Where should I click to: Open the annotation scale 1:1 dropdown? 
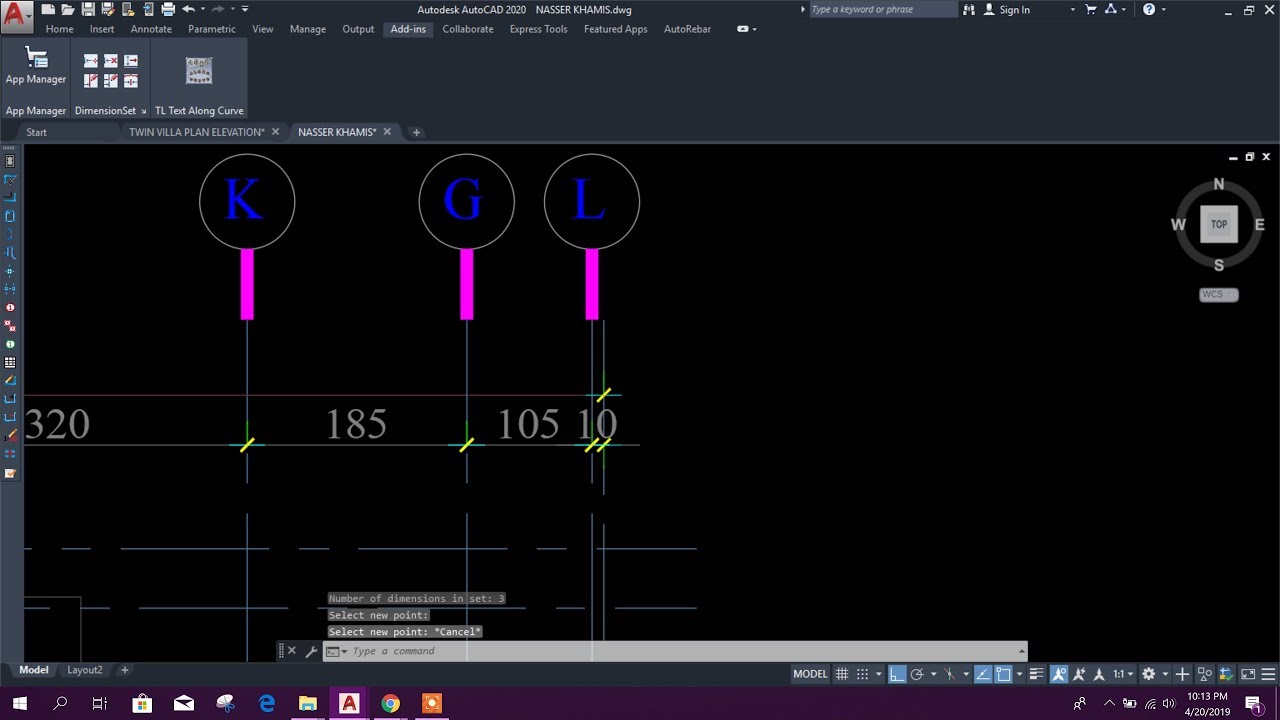click(x=1123, y=674)
